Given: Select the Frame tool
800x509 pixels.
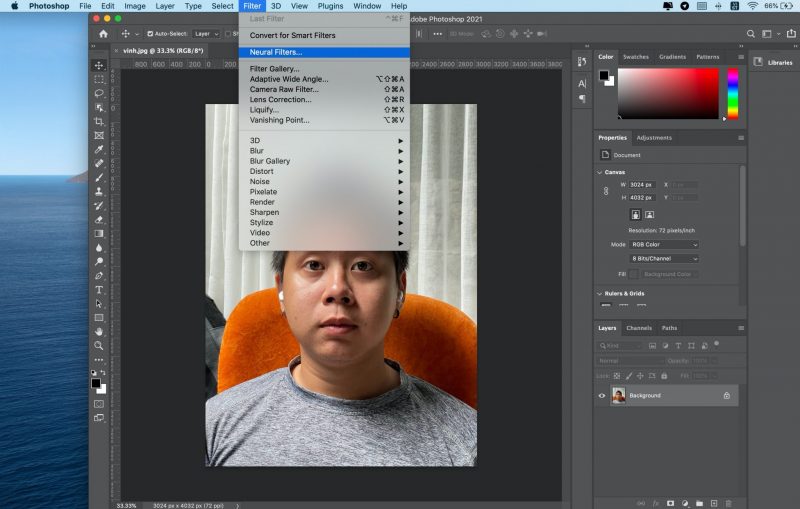Looking at the screenshot, I should point(99,136).
